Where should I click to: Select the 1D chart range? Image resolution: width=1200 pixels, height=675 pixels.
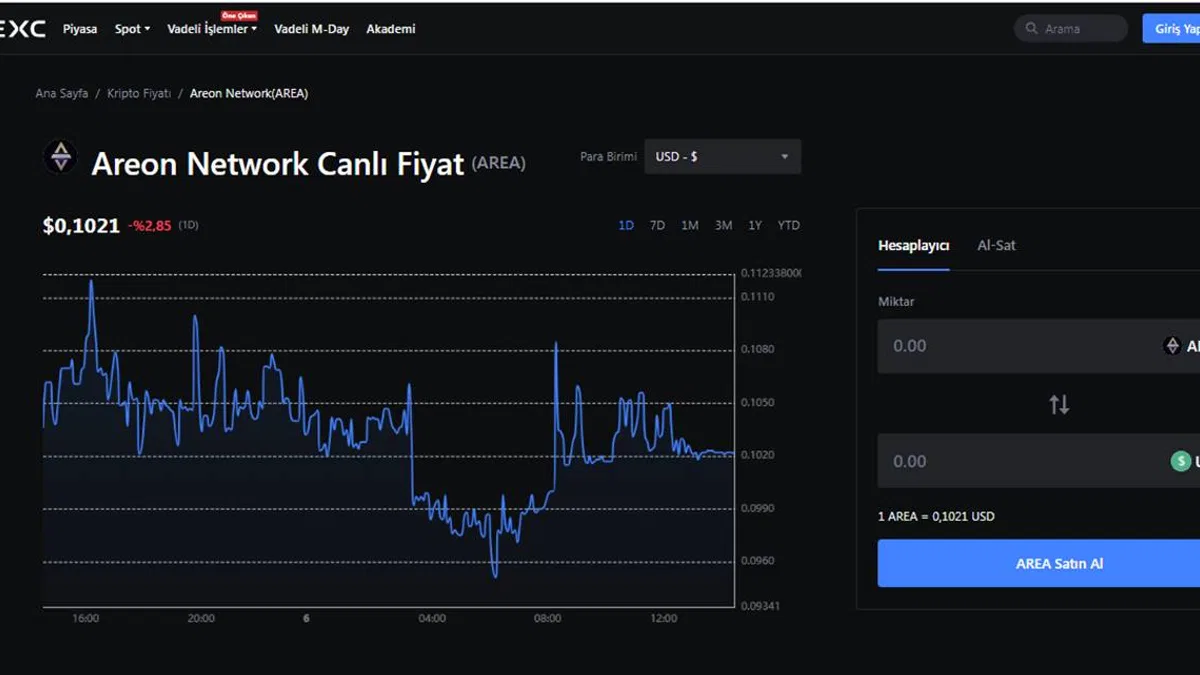tap(626, 225)
